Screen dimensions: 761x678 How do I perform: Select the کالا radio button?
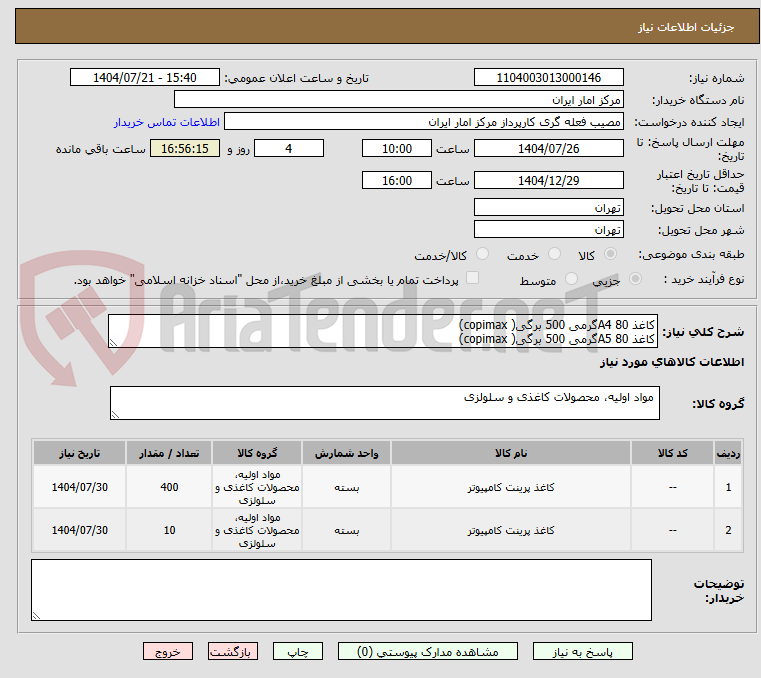pyautogui.click(x=611, y=254)
